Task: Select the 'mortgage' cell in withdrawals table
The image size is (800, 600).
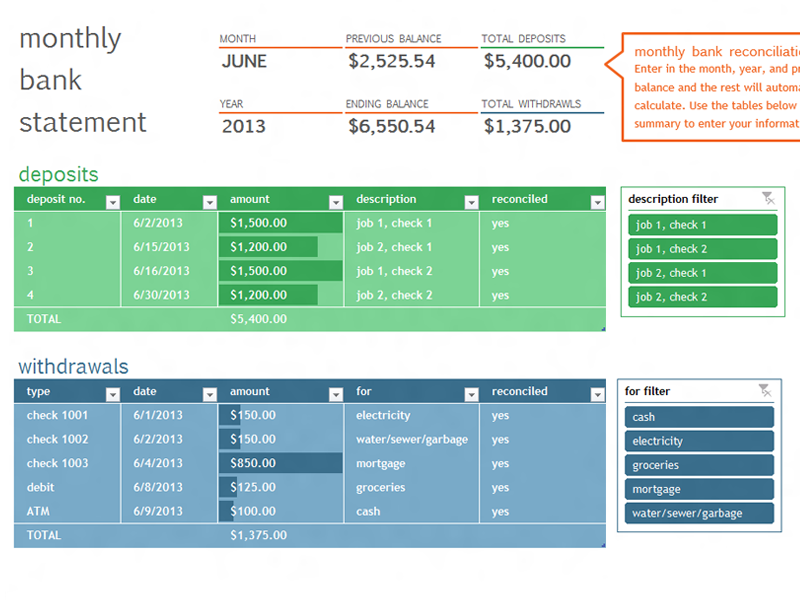Action: (x=412, y=463)
